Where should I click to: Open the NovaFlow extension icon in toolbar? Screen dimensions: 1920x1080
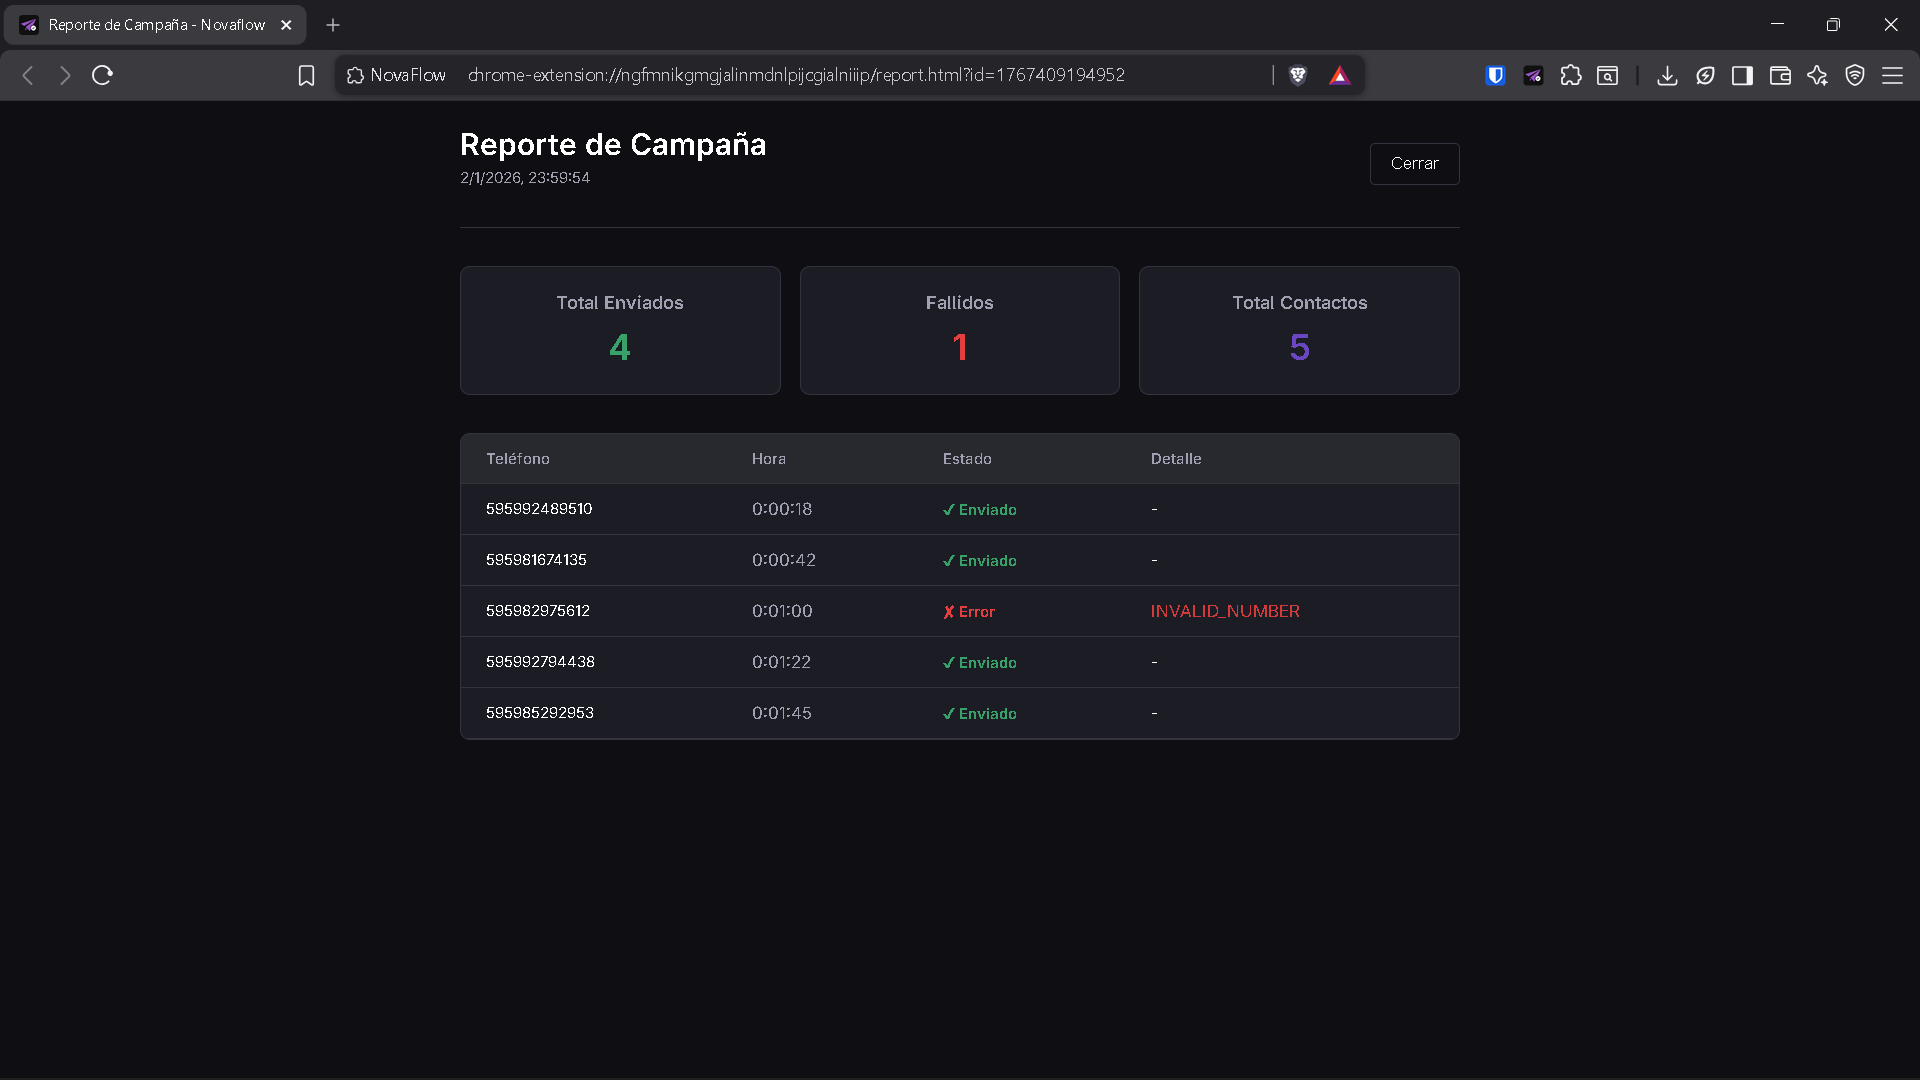click(x=1533, y=75)
